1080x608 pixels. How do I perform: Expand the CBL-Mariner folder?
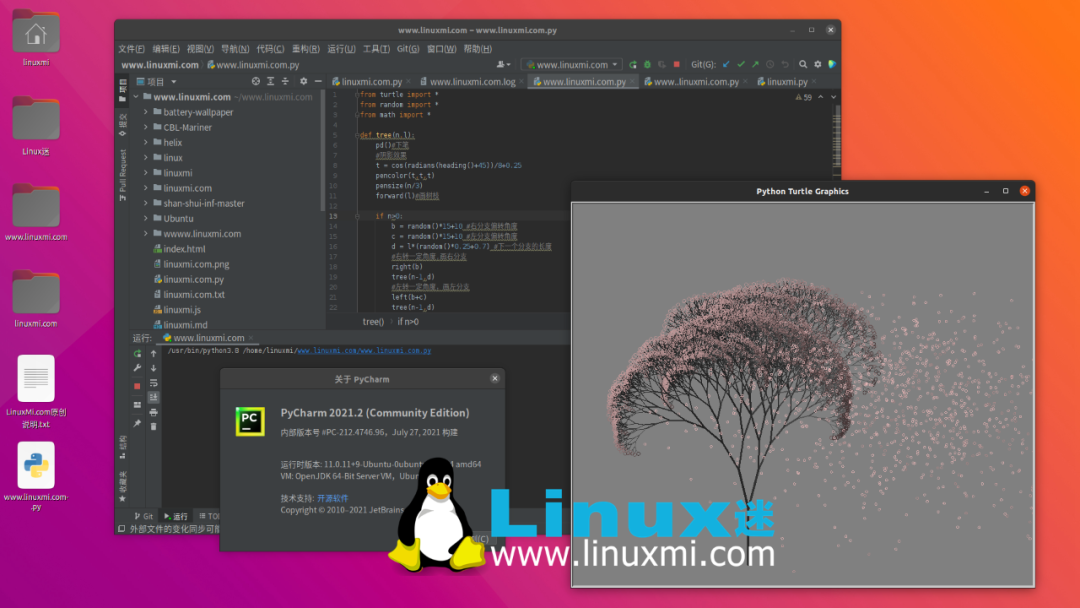pos(146,127)
